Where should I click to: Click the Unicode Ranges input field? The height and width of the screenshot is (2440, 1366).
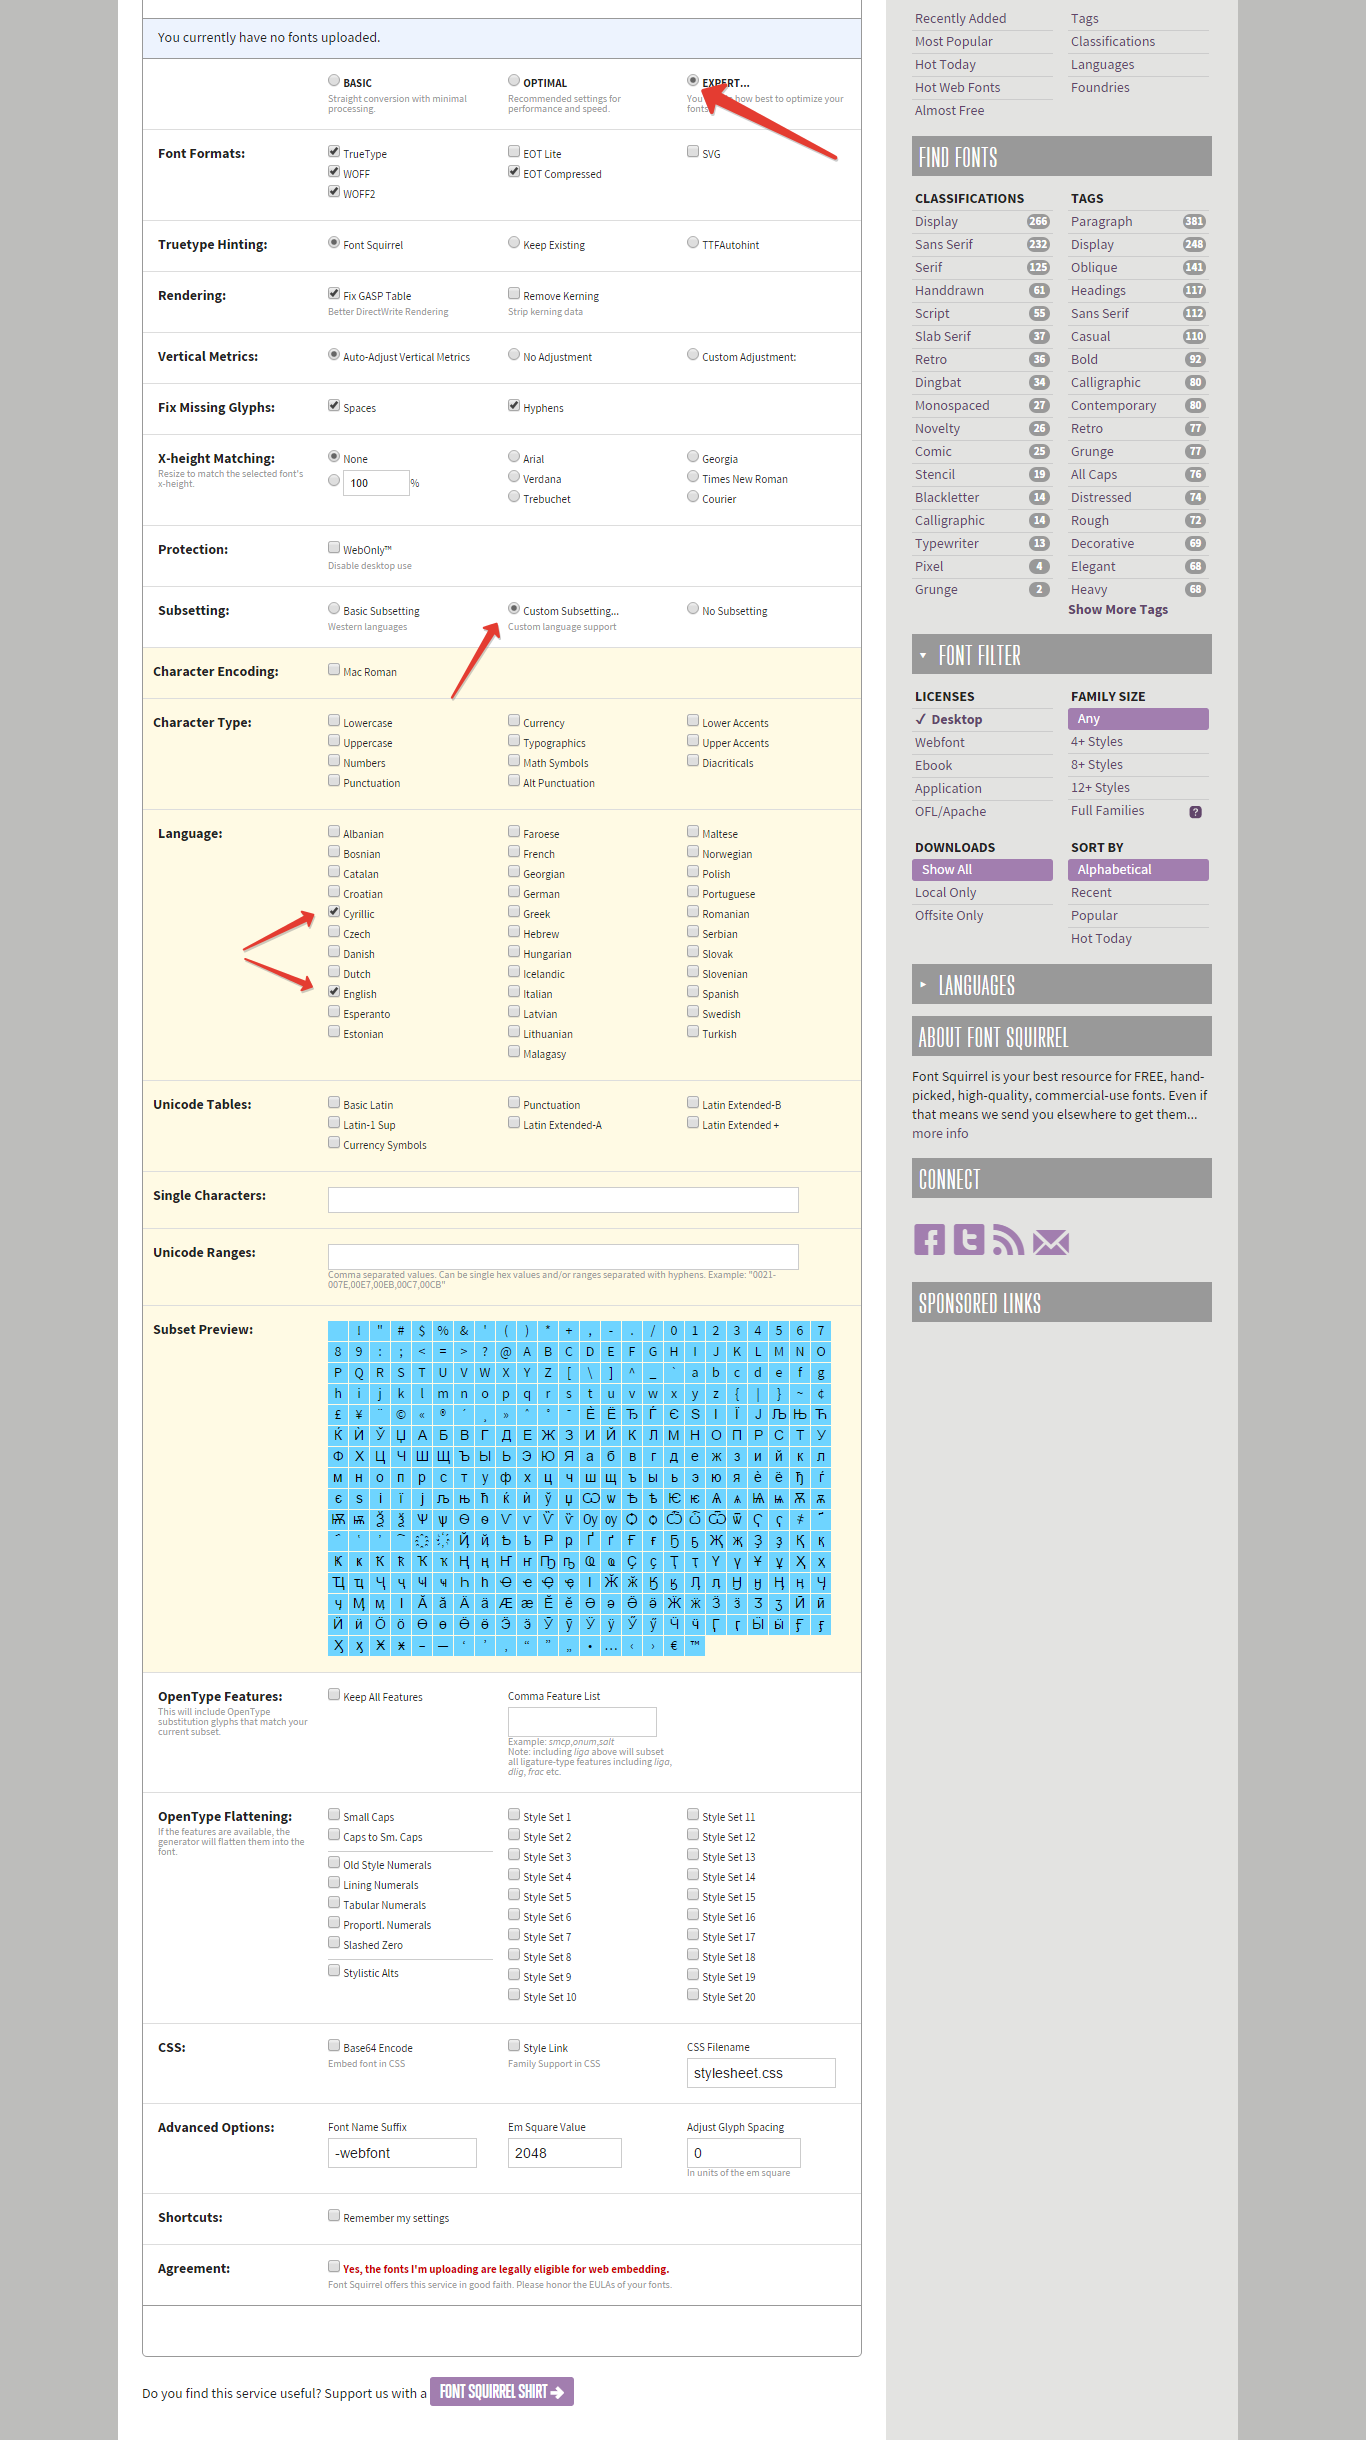(563, 1257)
